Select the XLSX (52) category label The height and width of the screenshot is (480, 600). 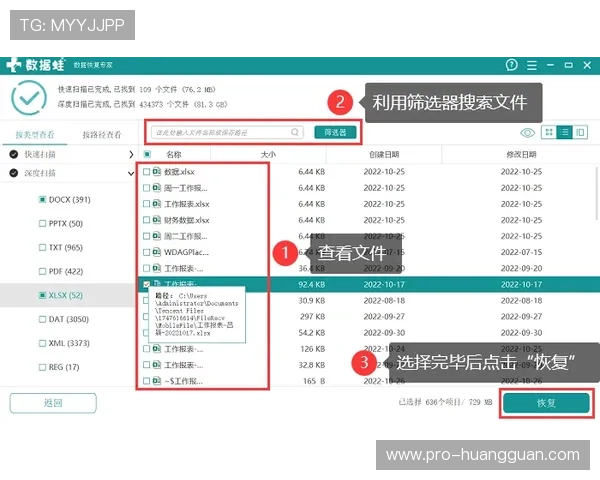click(x=65, y=295)
